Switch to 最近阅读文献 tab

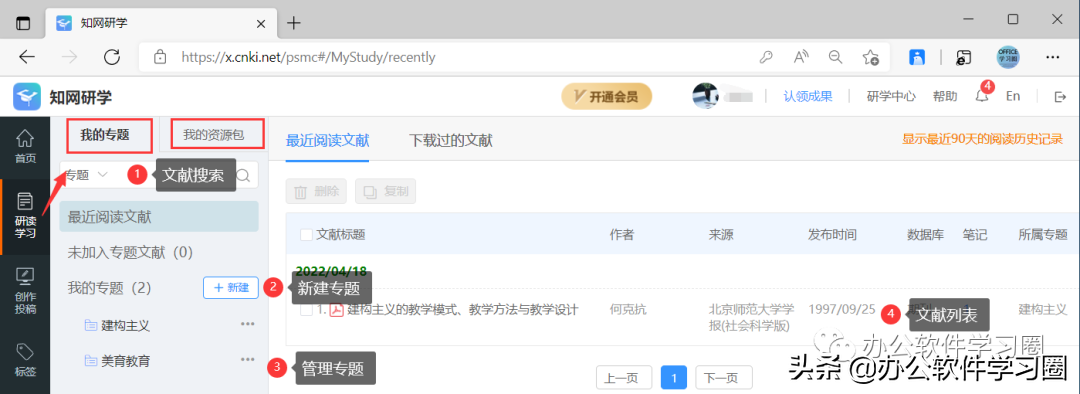coord(327,141)
